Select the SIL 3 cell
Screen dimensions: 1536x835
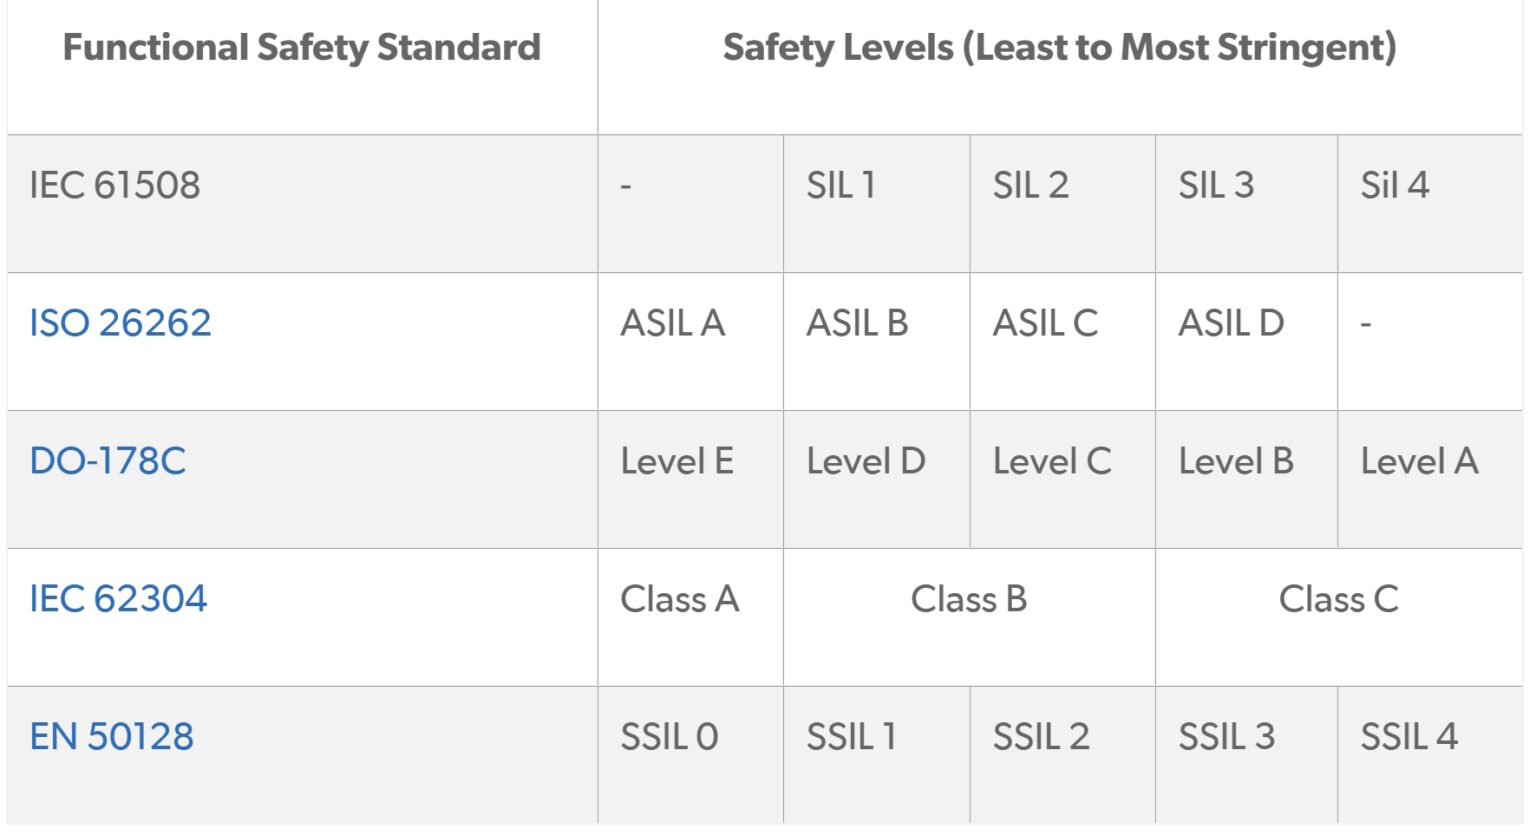click(1215, 185)
